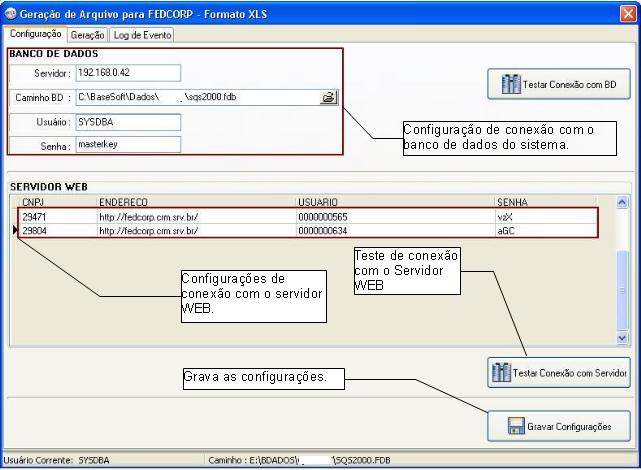Close the Geração de Arquivo window

(627, 12)
